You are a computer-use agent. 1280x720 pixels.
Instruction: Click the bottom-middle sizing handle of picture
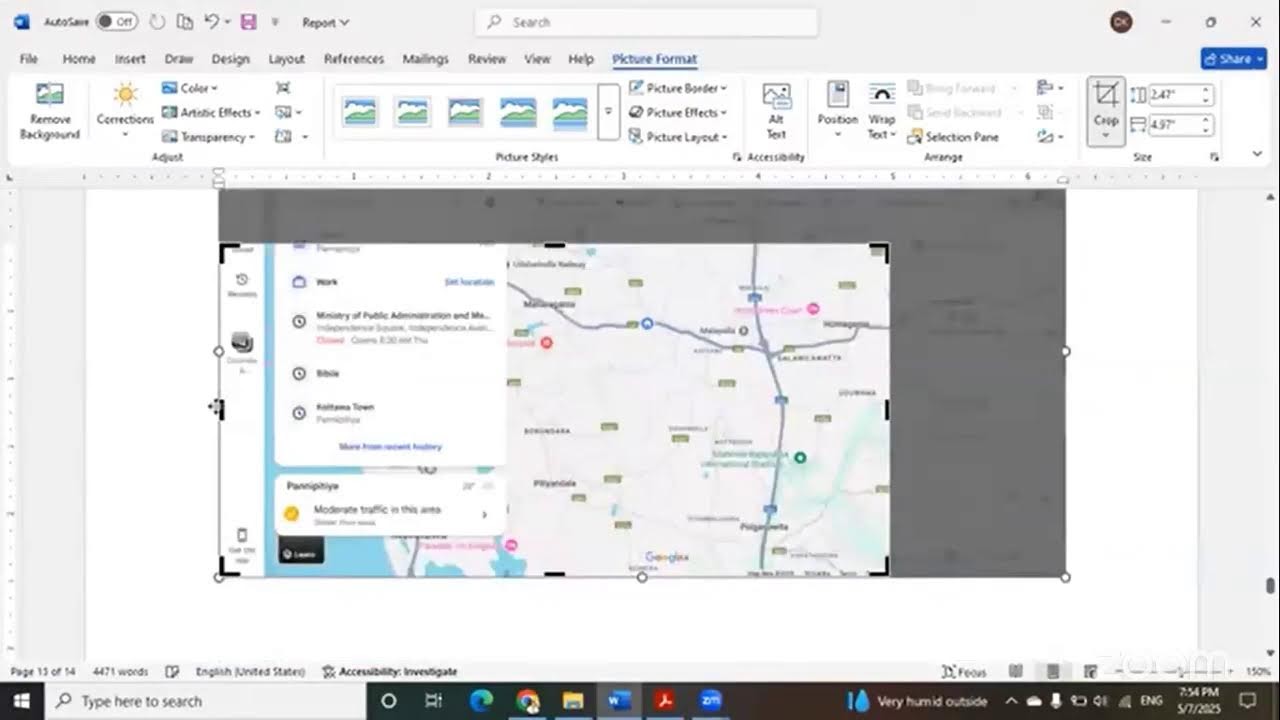(642, 577)
